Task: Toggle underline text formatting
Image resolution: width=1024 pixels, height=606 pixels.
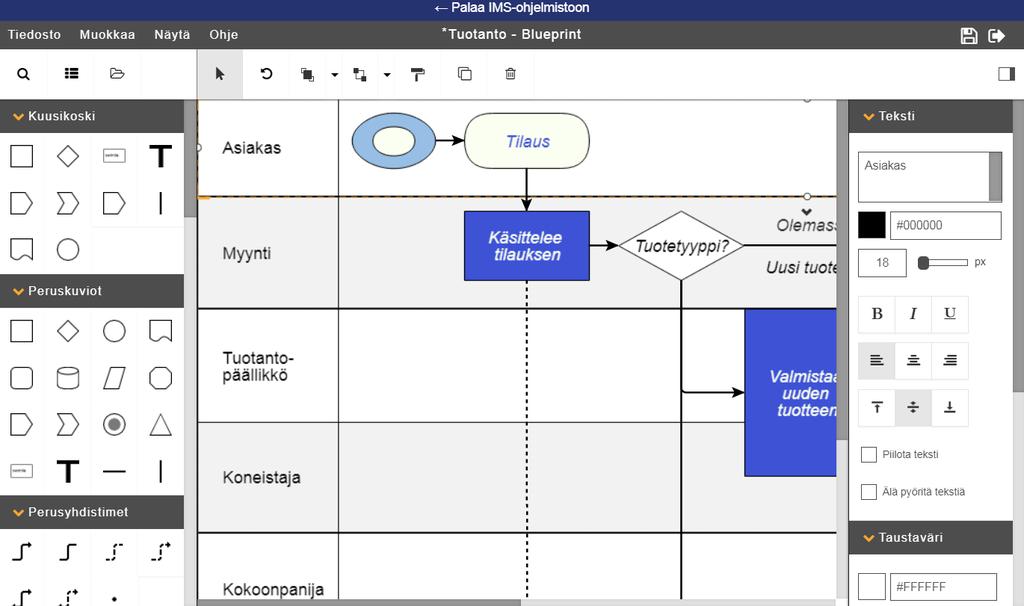Action: click(950, 314)
